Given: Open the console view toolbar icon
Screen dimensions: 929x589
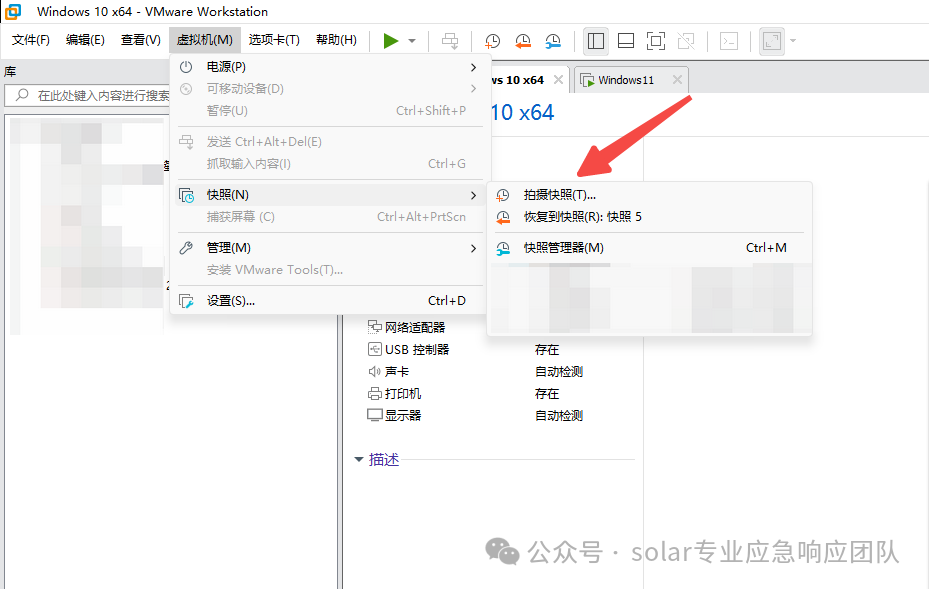Looking at the screenshot, I should [729, 41].
